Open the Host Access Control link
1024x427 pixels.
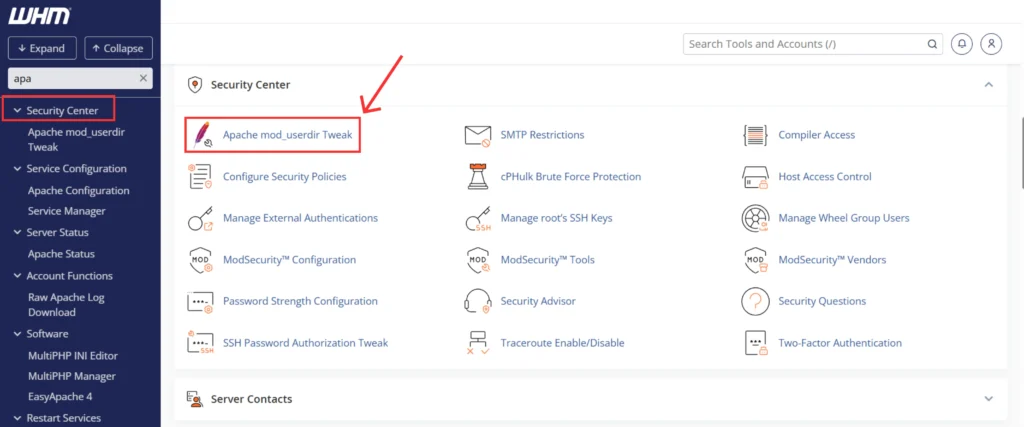point(825,177)
